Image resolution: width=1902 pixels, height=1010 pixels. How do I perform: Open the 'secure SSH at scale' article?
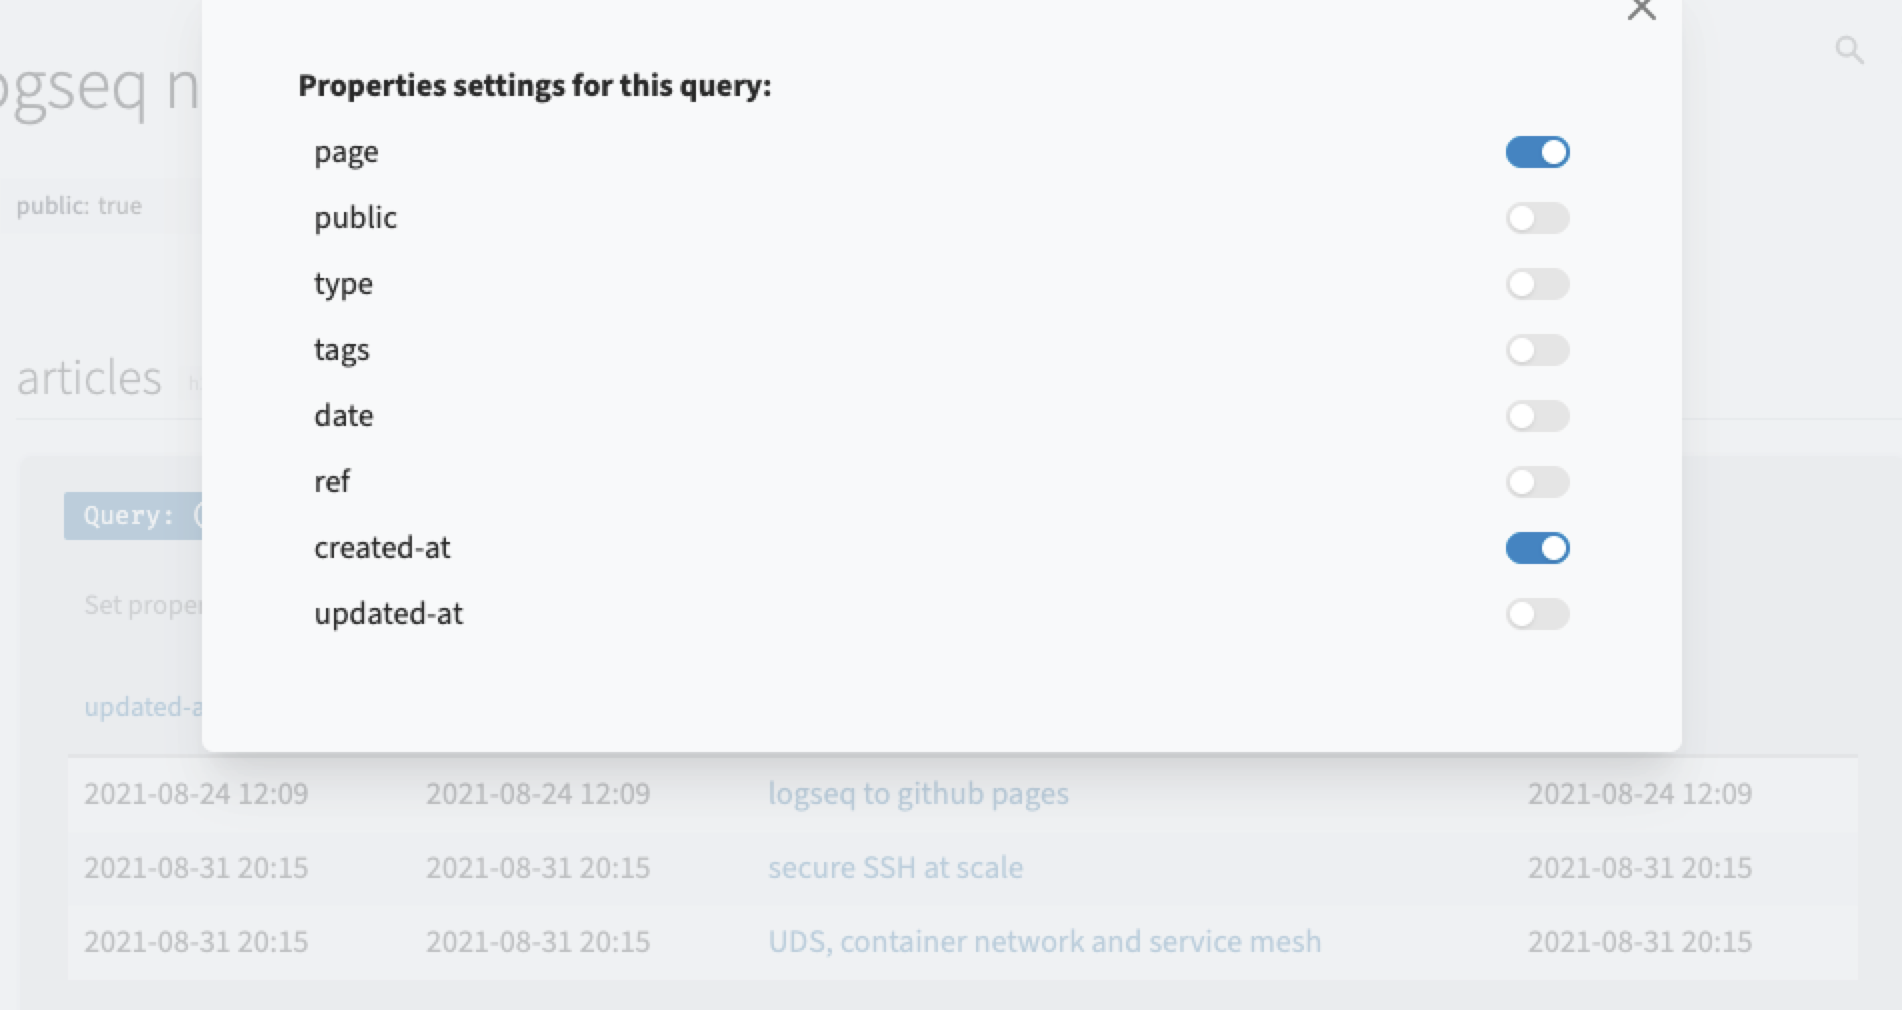click(x=895, y=867)
